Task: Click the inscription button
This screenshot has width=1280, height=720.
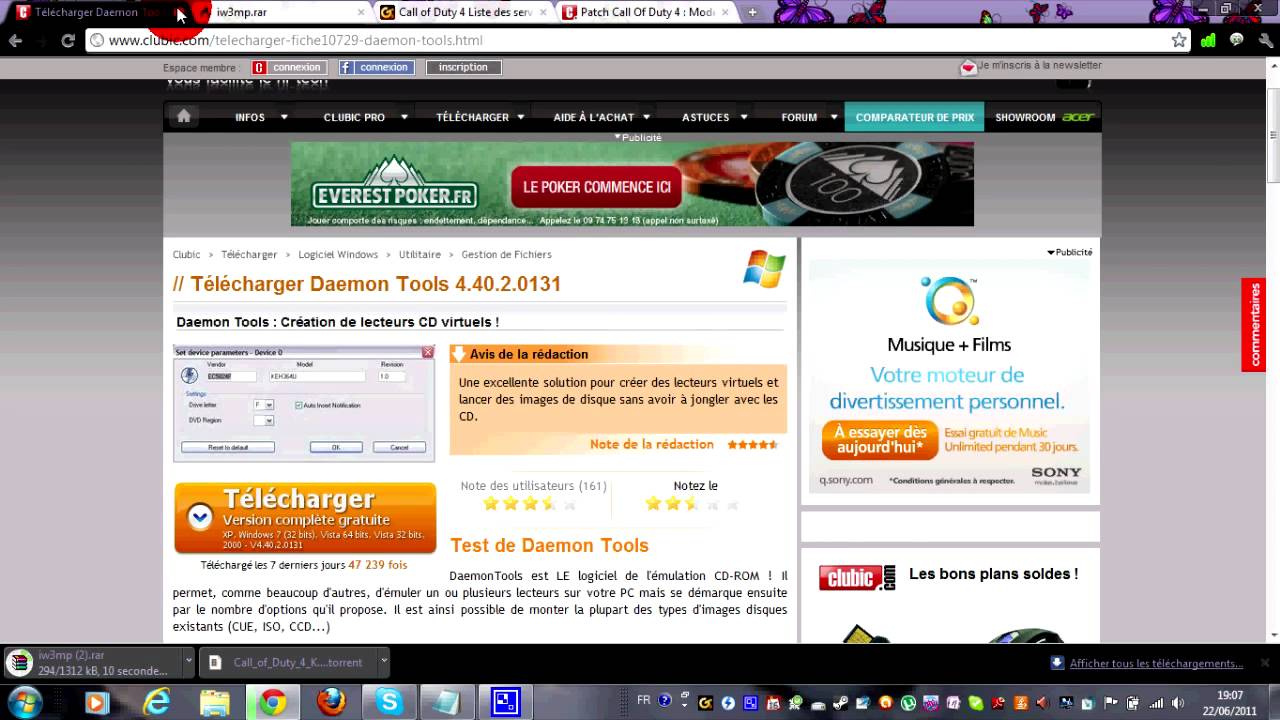Action: (463, 67)
